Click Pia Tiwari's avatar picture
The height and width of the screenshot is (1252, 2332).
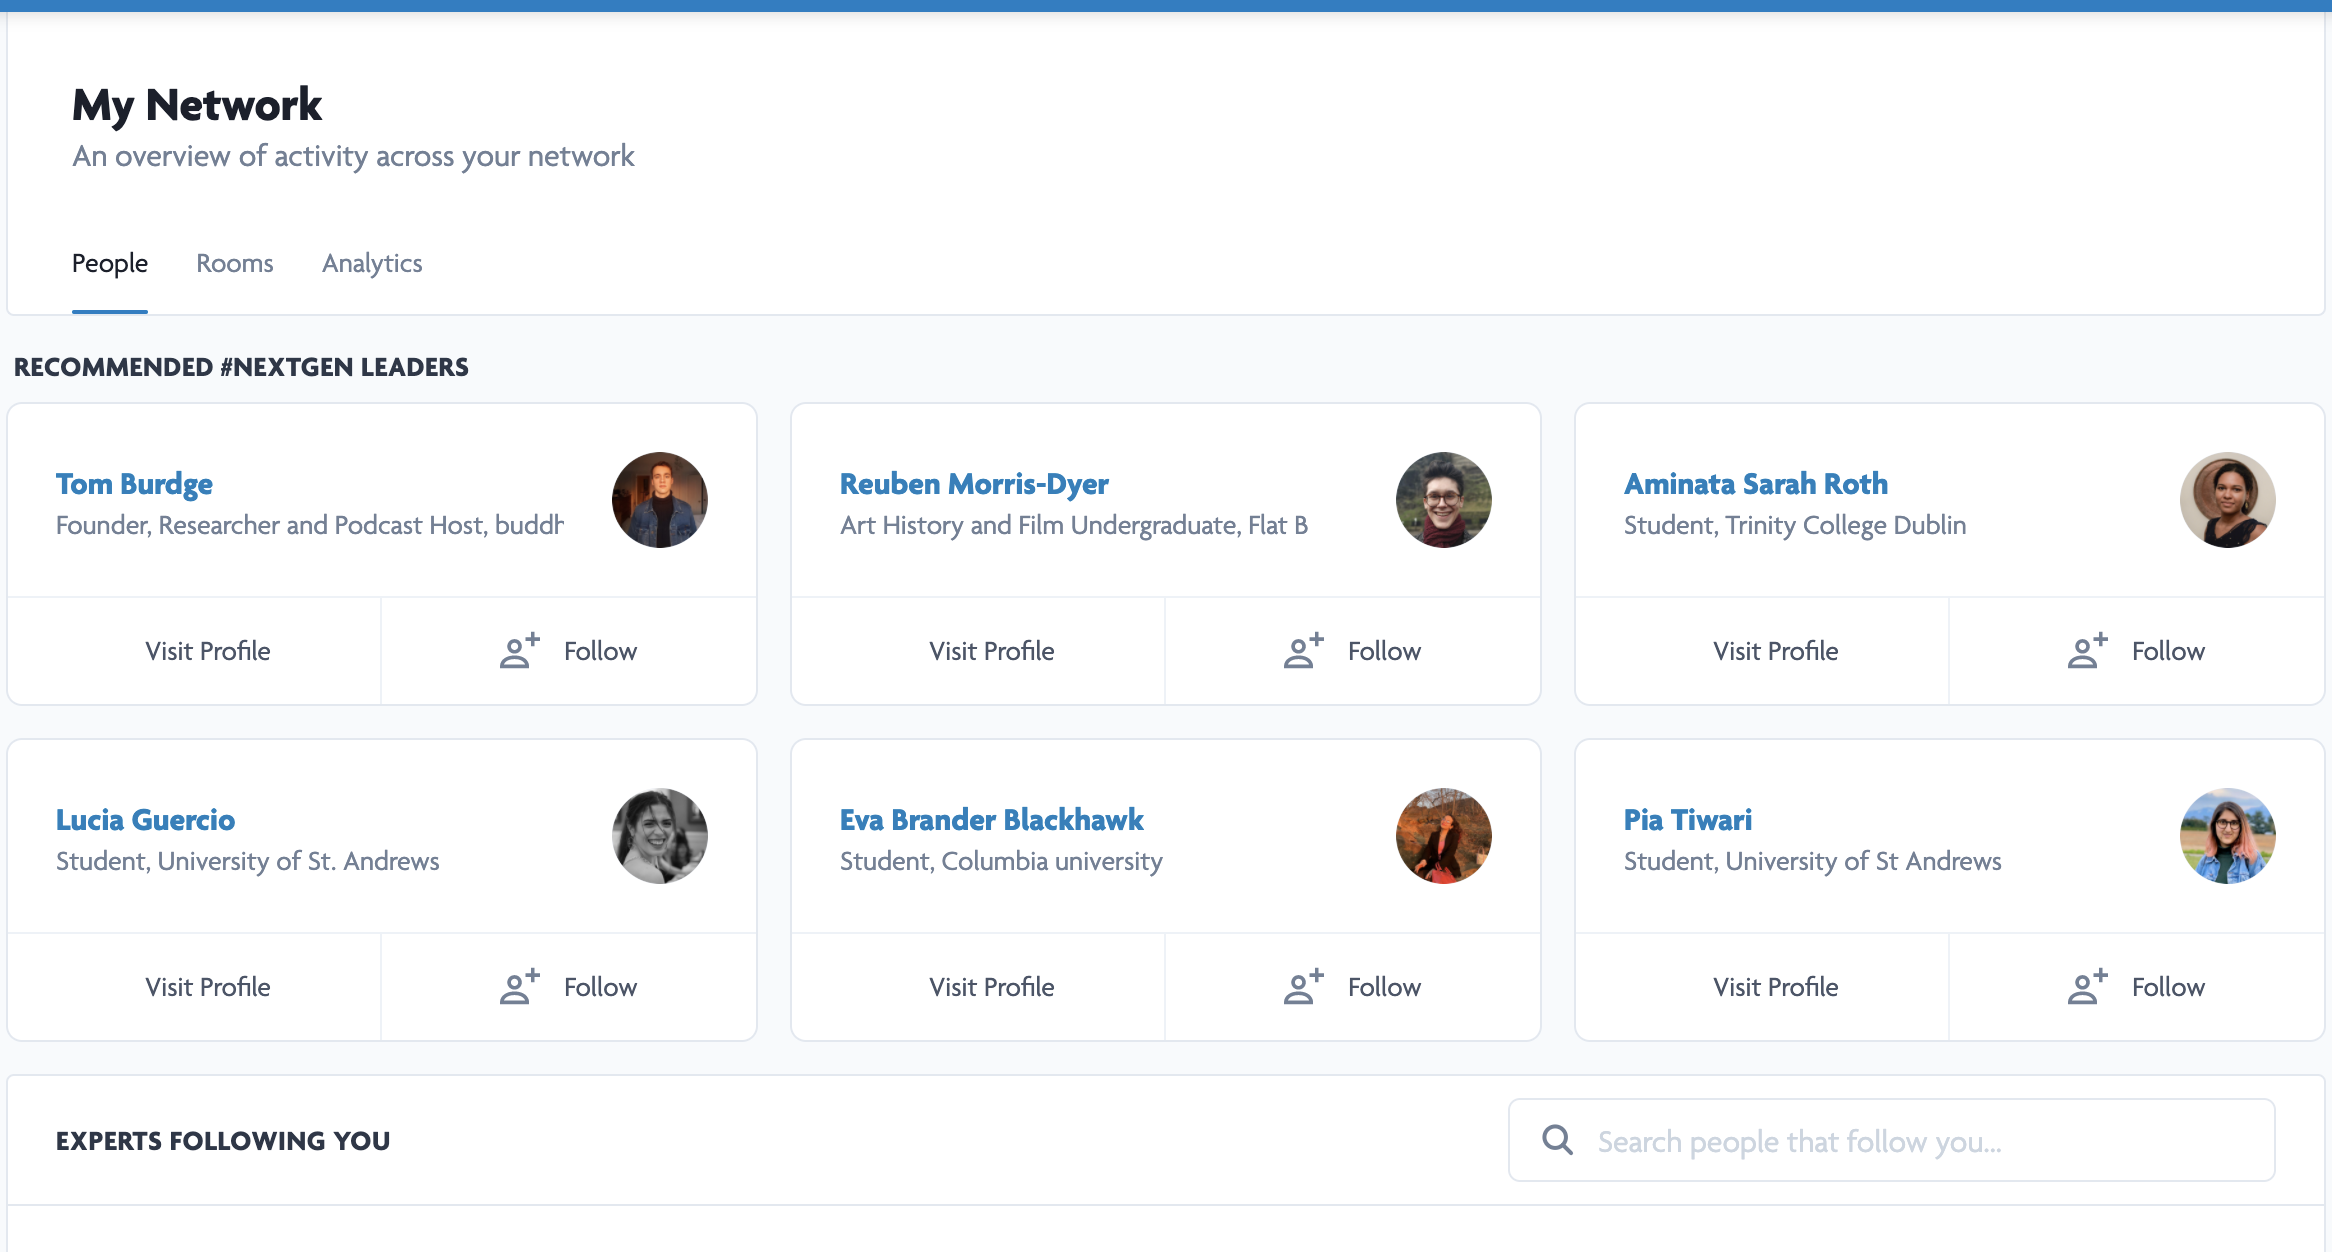pyautogui.click(x=2227, y=836)
